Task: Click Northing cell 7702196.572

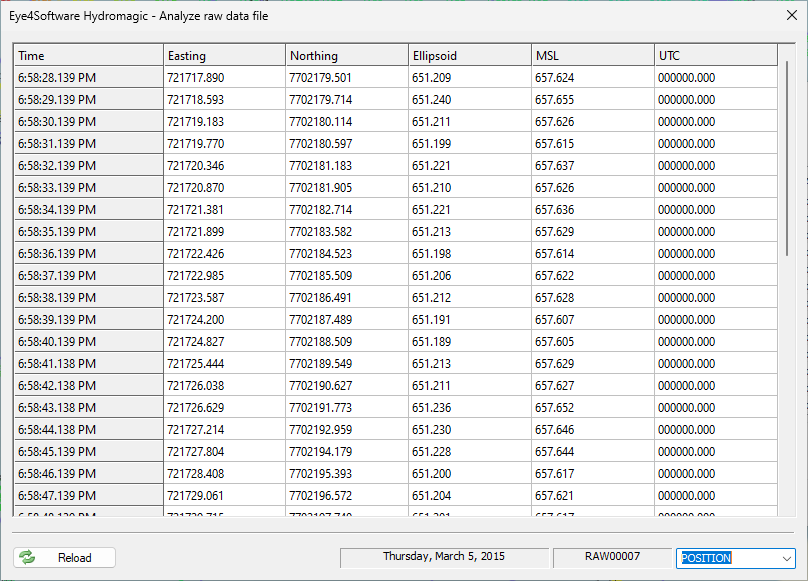Action: 347,495
